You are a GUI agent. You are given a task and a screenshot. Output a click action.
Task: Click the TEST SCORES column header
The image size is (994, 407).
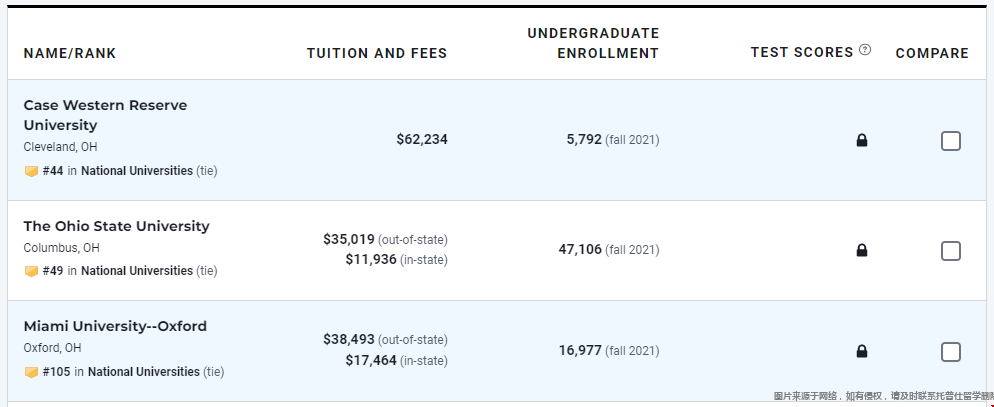pos(802,52)
